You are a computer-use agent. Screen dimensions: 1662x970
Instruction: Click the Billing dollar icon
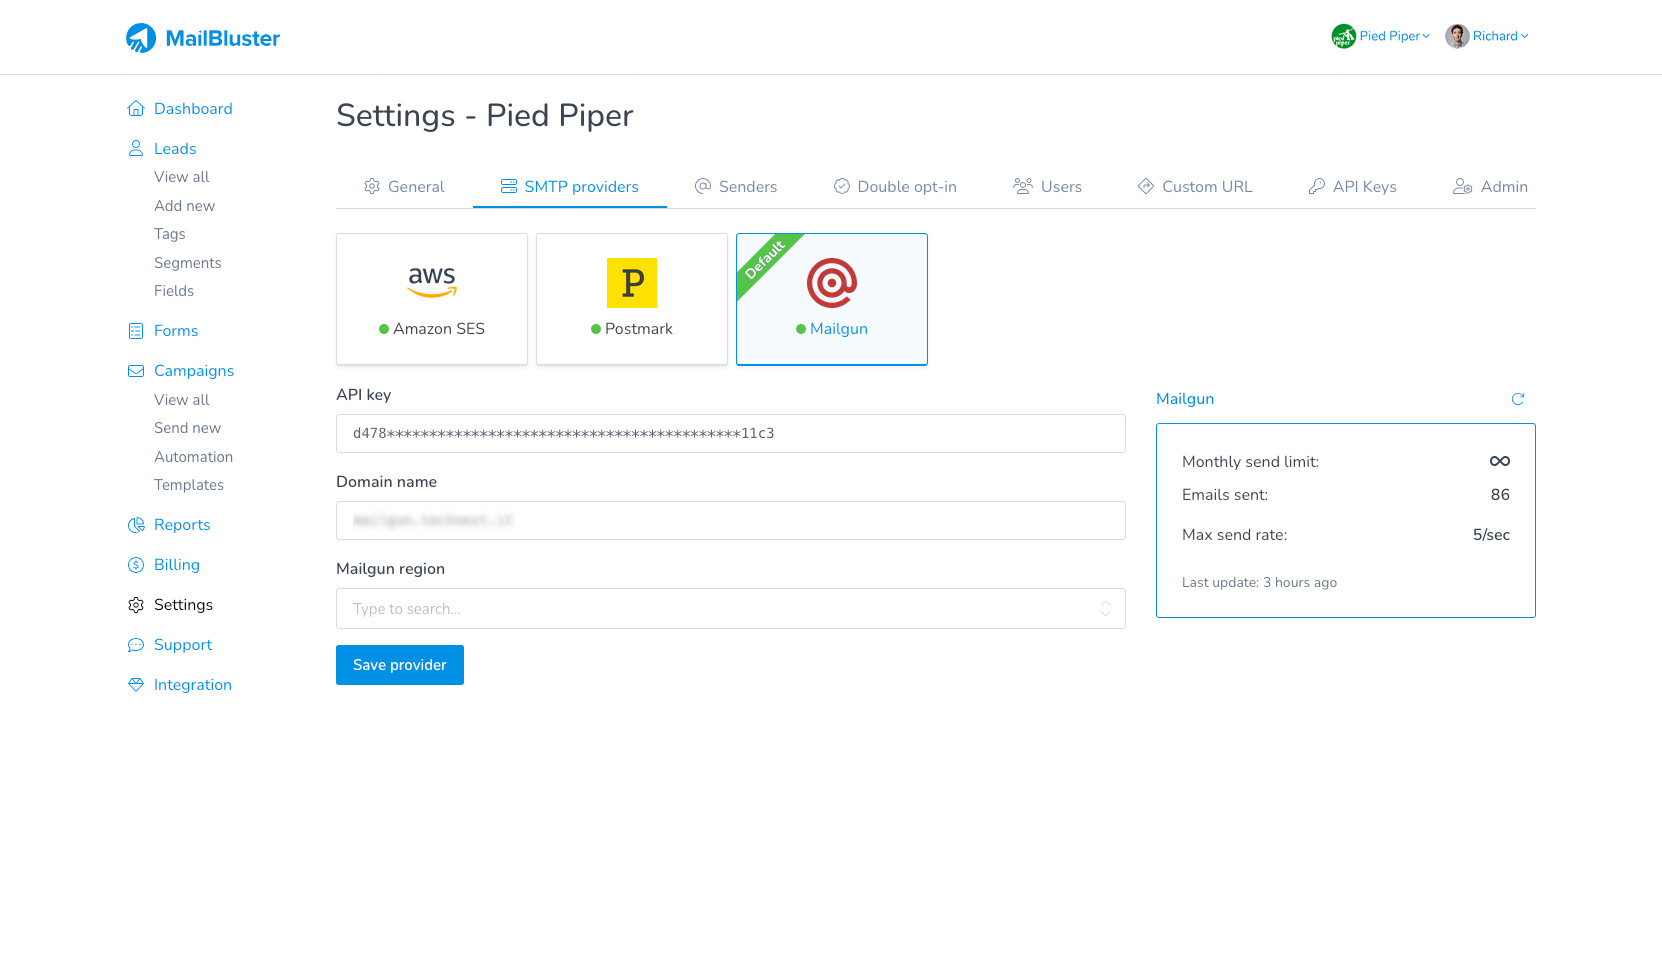[136, 564]
